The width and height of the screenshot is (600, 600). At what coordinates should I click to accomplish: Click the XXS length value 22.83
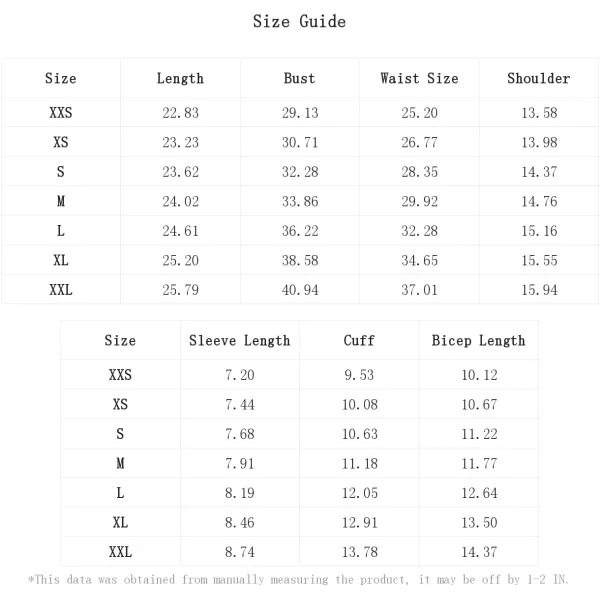[x=180, y=113]
